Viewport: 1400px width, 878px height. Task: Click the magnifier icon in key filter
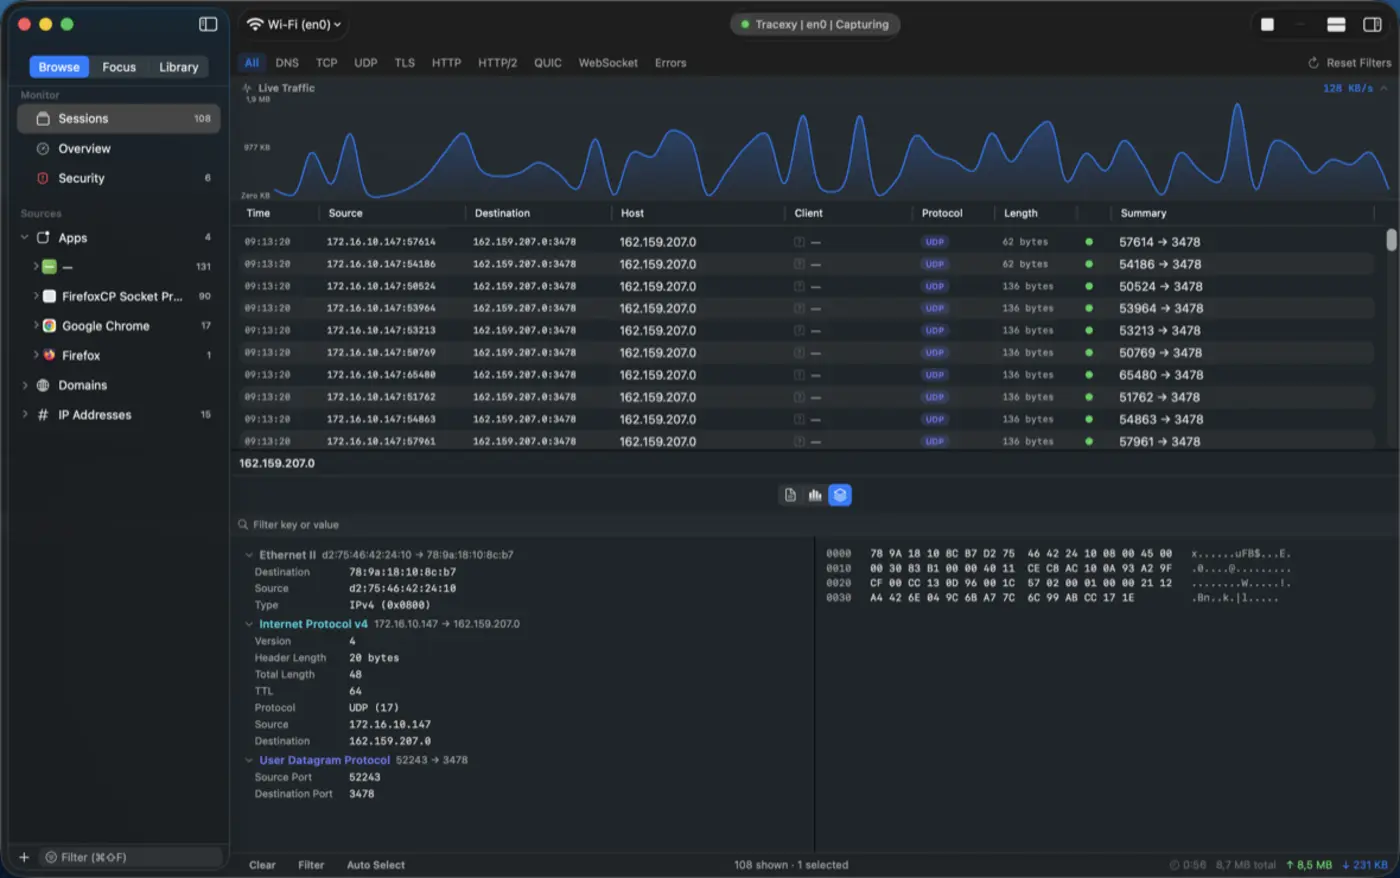[243, 525]
